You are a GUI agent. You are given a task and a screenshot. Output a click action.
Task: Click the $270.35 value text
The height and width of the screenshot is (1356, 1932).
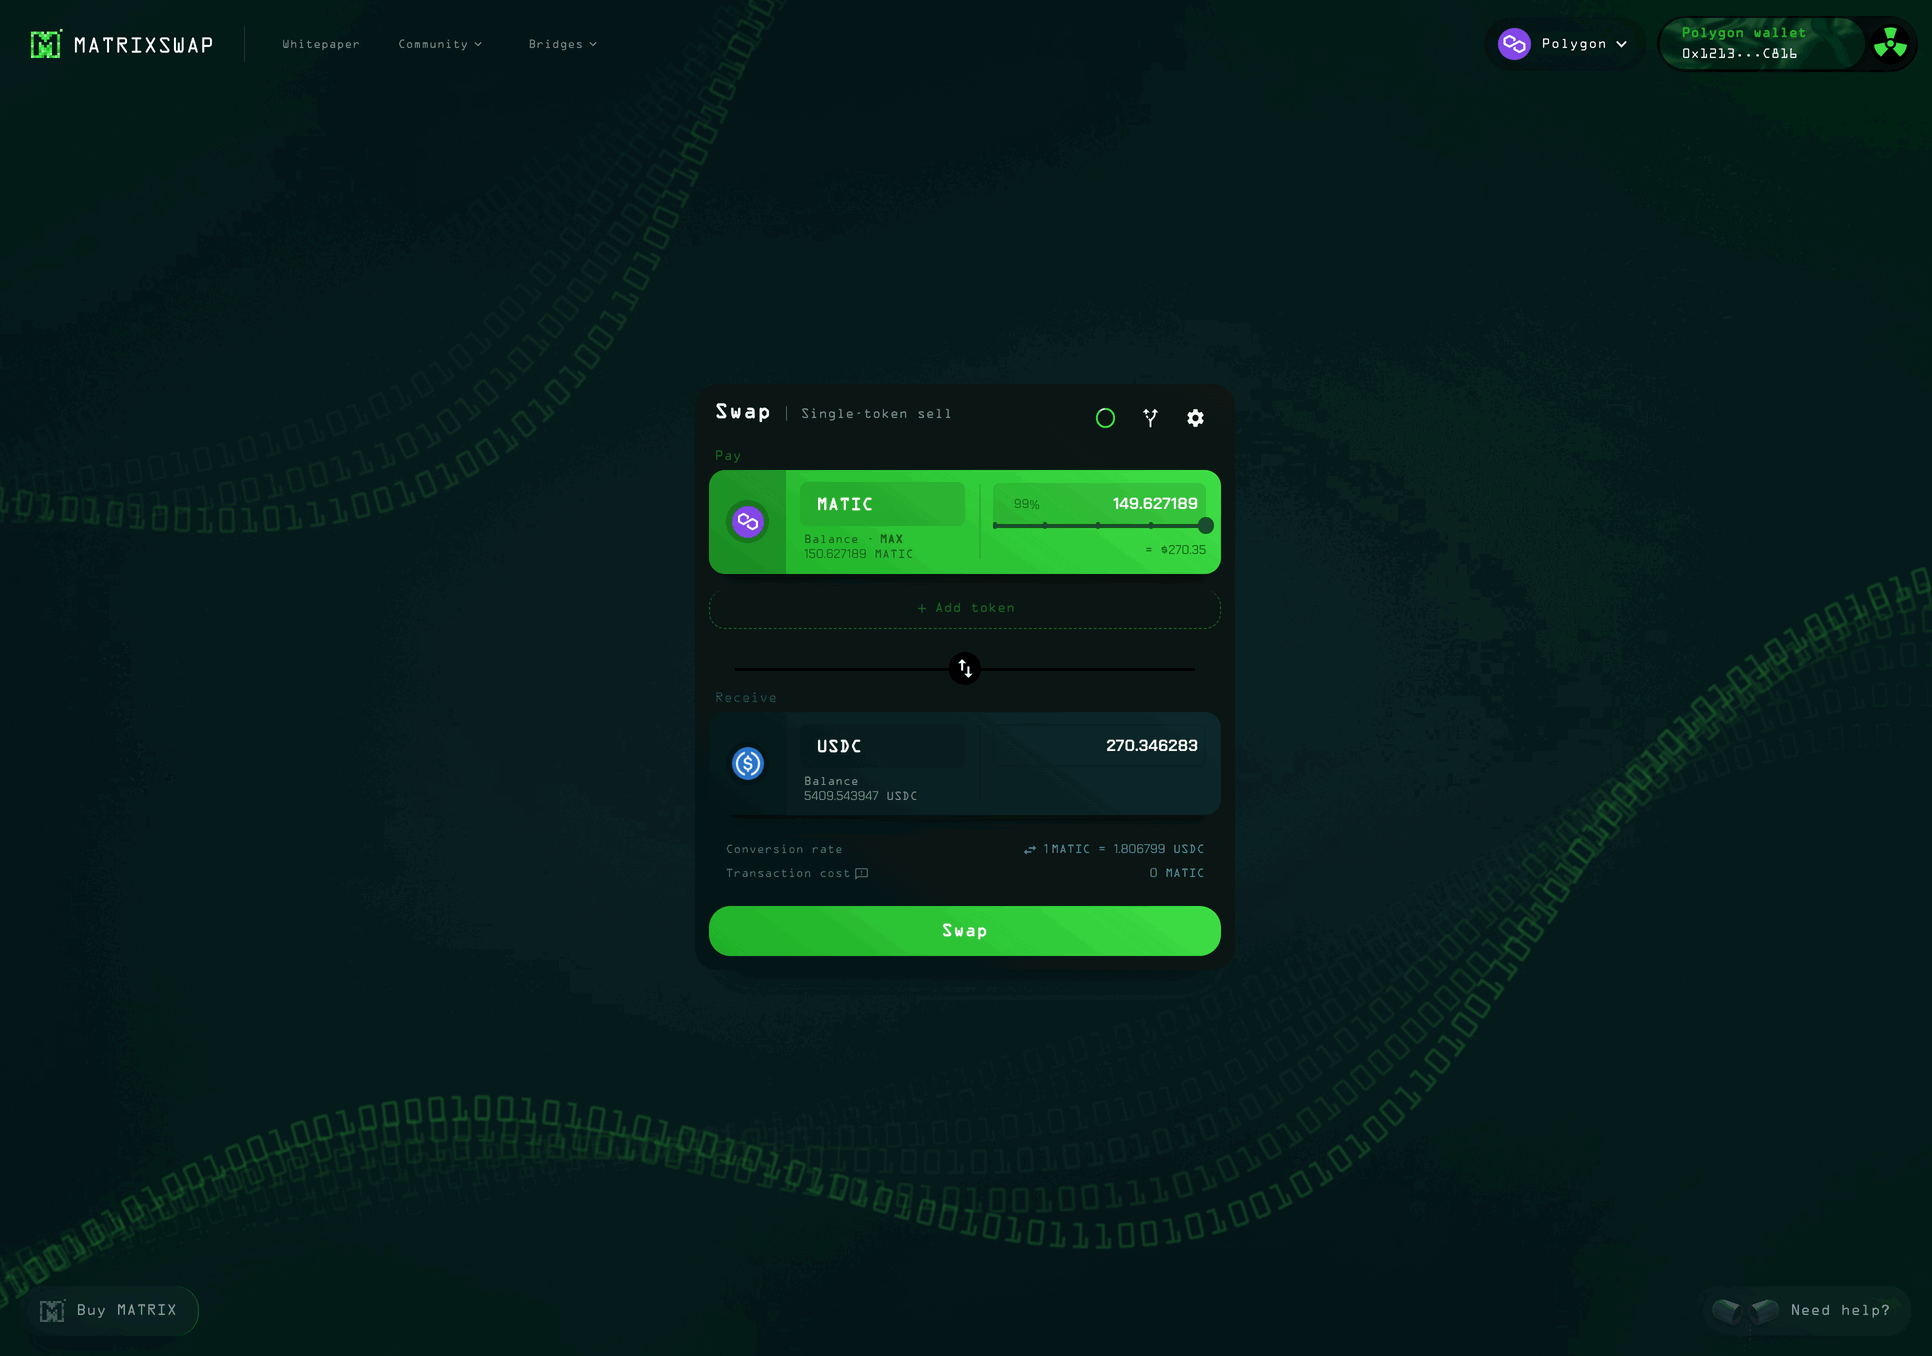coord(1183,550)
